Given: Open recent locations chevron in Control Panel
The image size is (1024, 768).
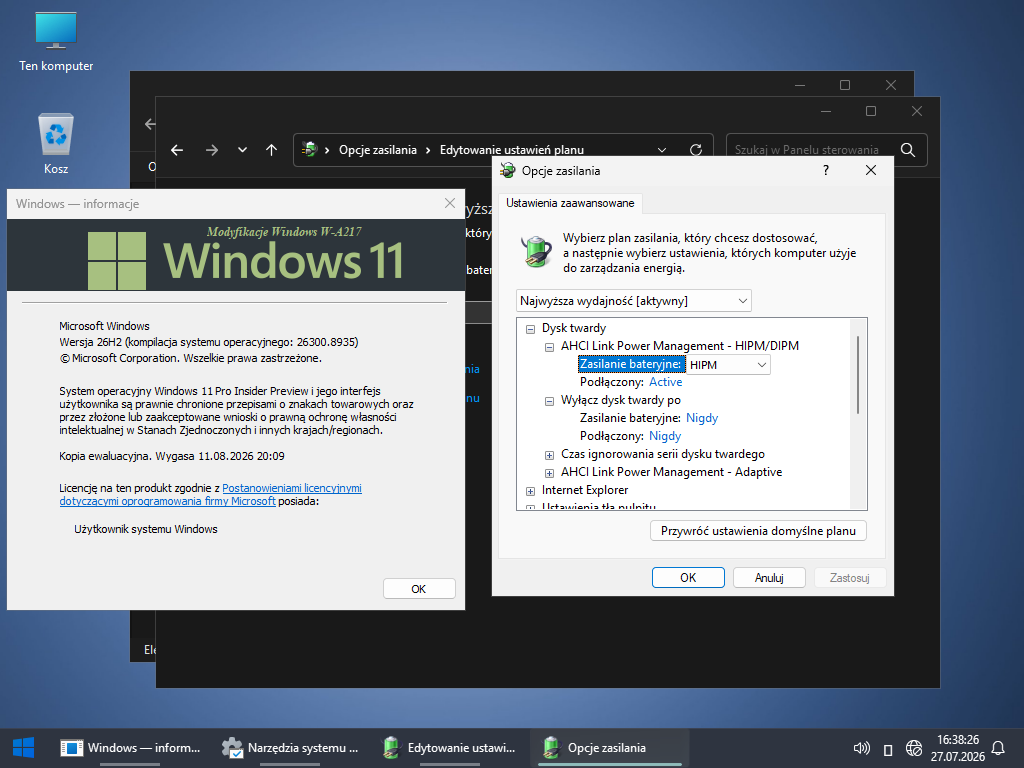Looking at the screenshot, I should (242, 150).
